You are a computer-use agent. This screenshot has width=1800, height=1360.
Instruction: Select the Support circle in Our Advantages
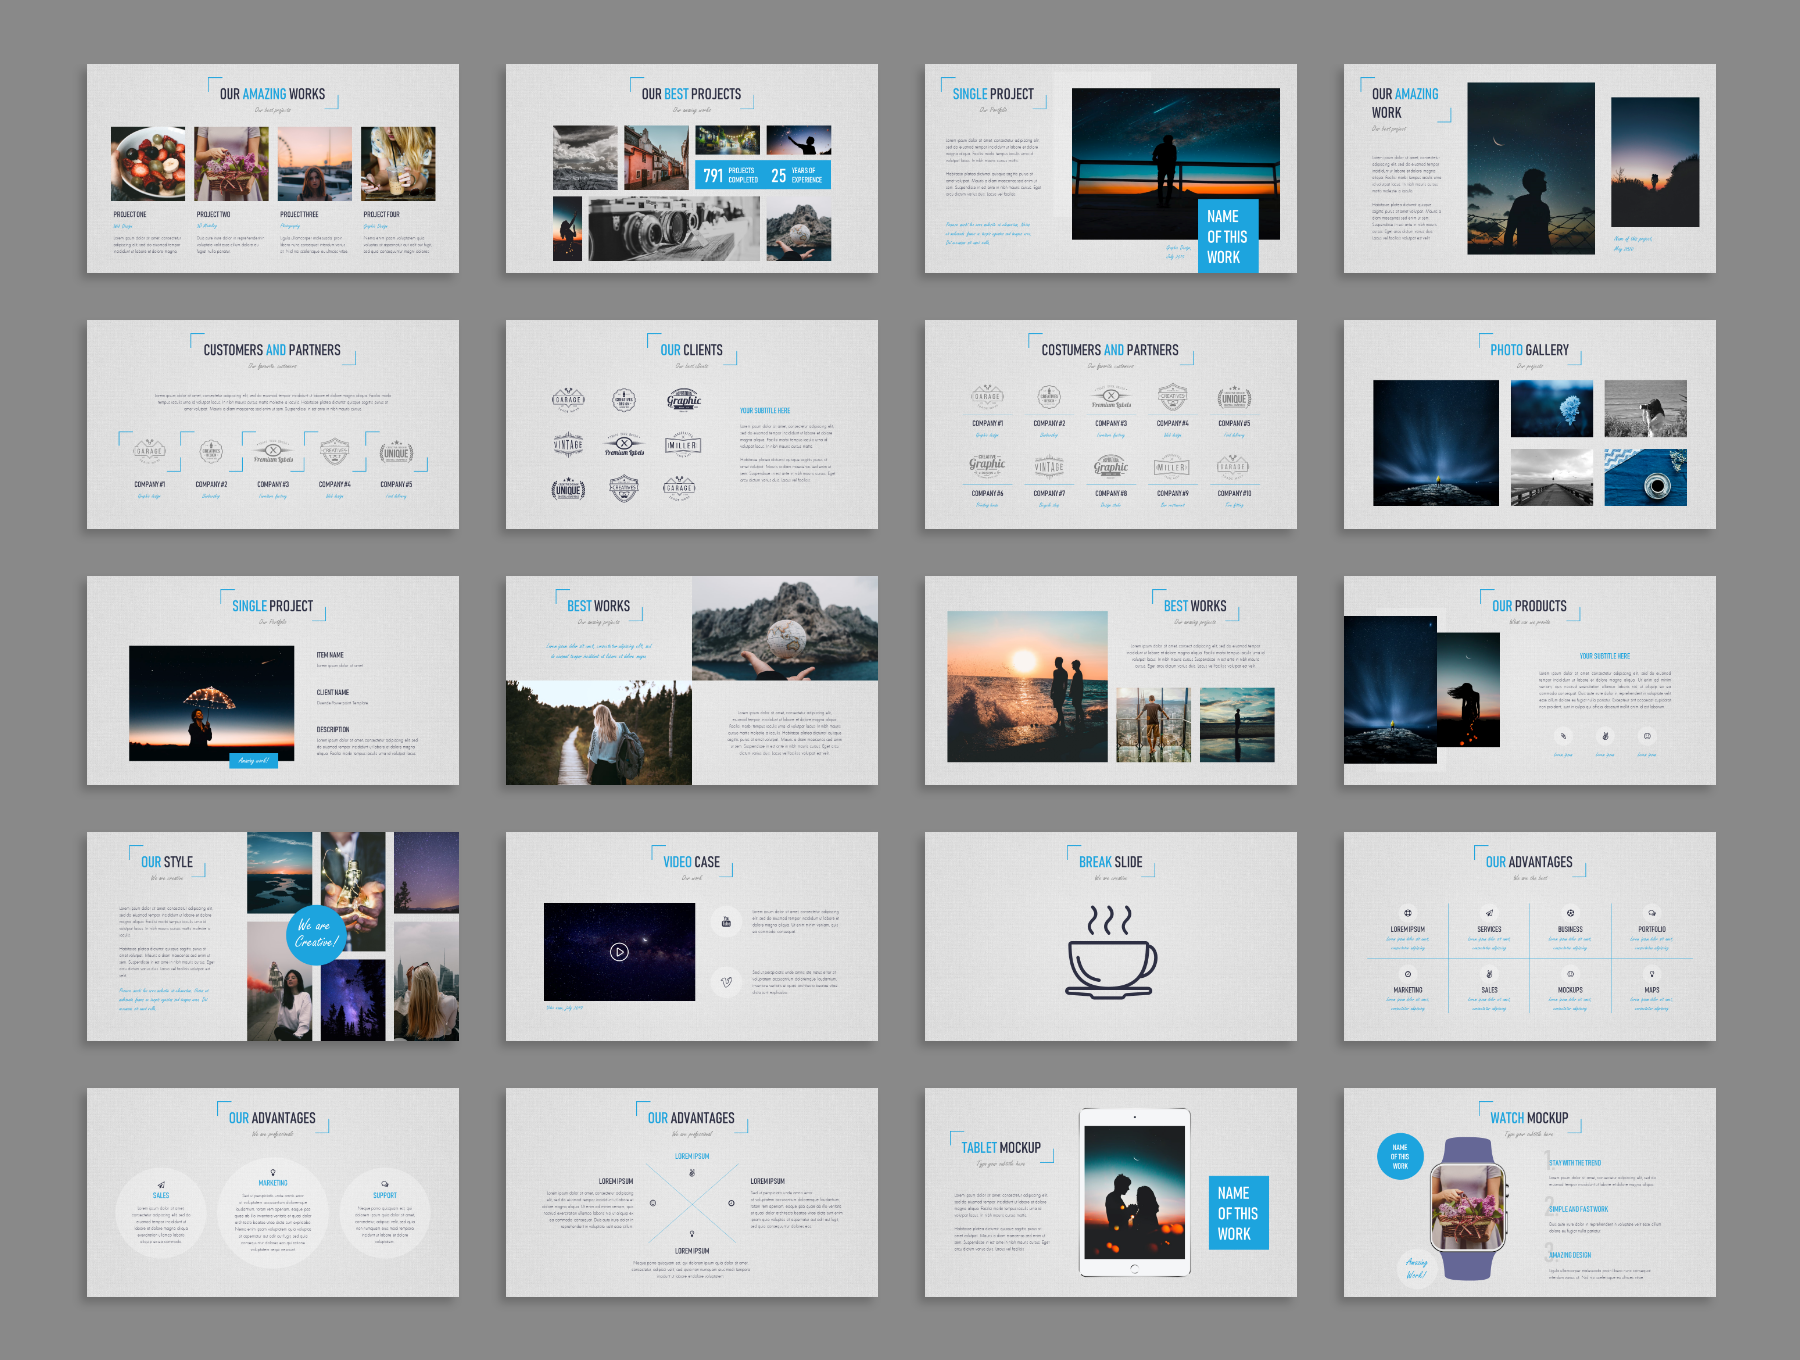pos(385,1213)
